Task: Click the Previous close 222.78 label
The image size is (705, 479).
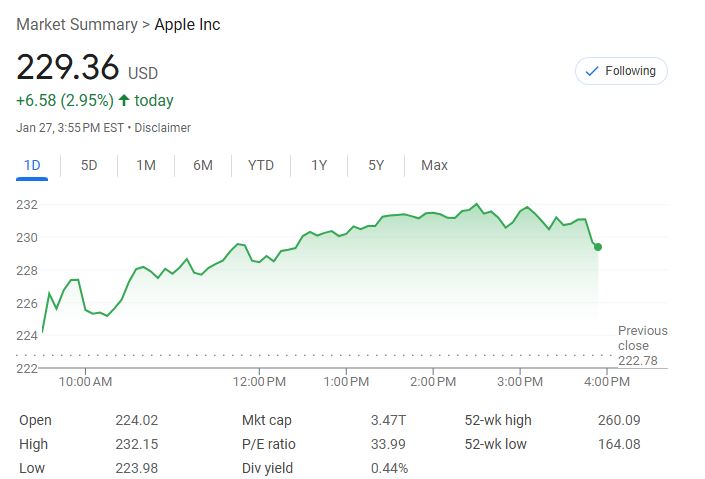Action: coord(642,346)
